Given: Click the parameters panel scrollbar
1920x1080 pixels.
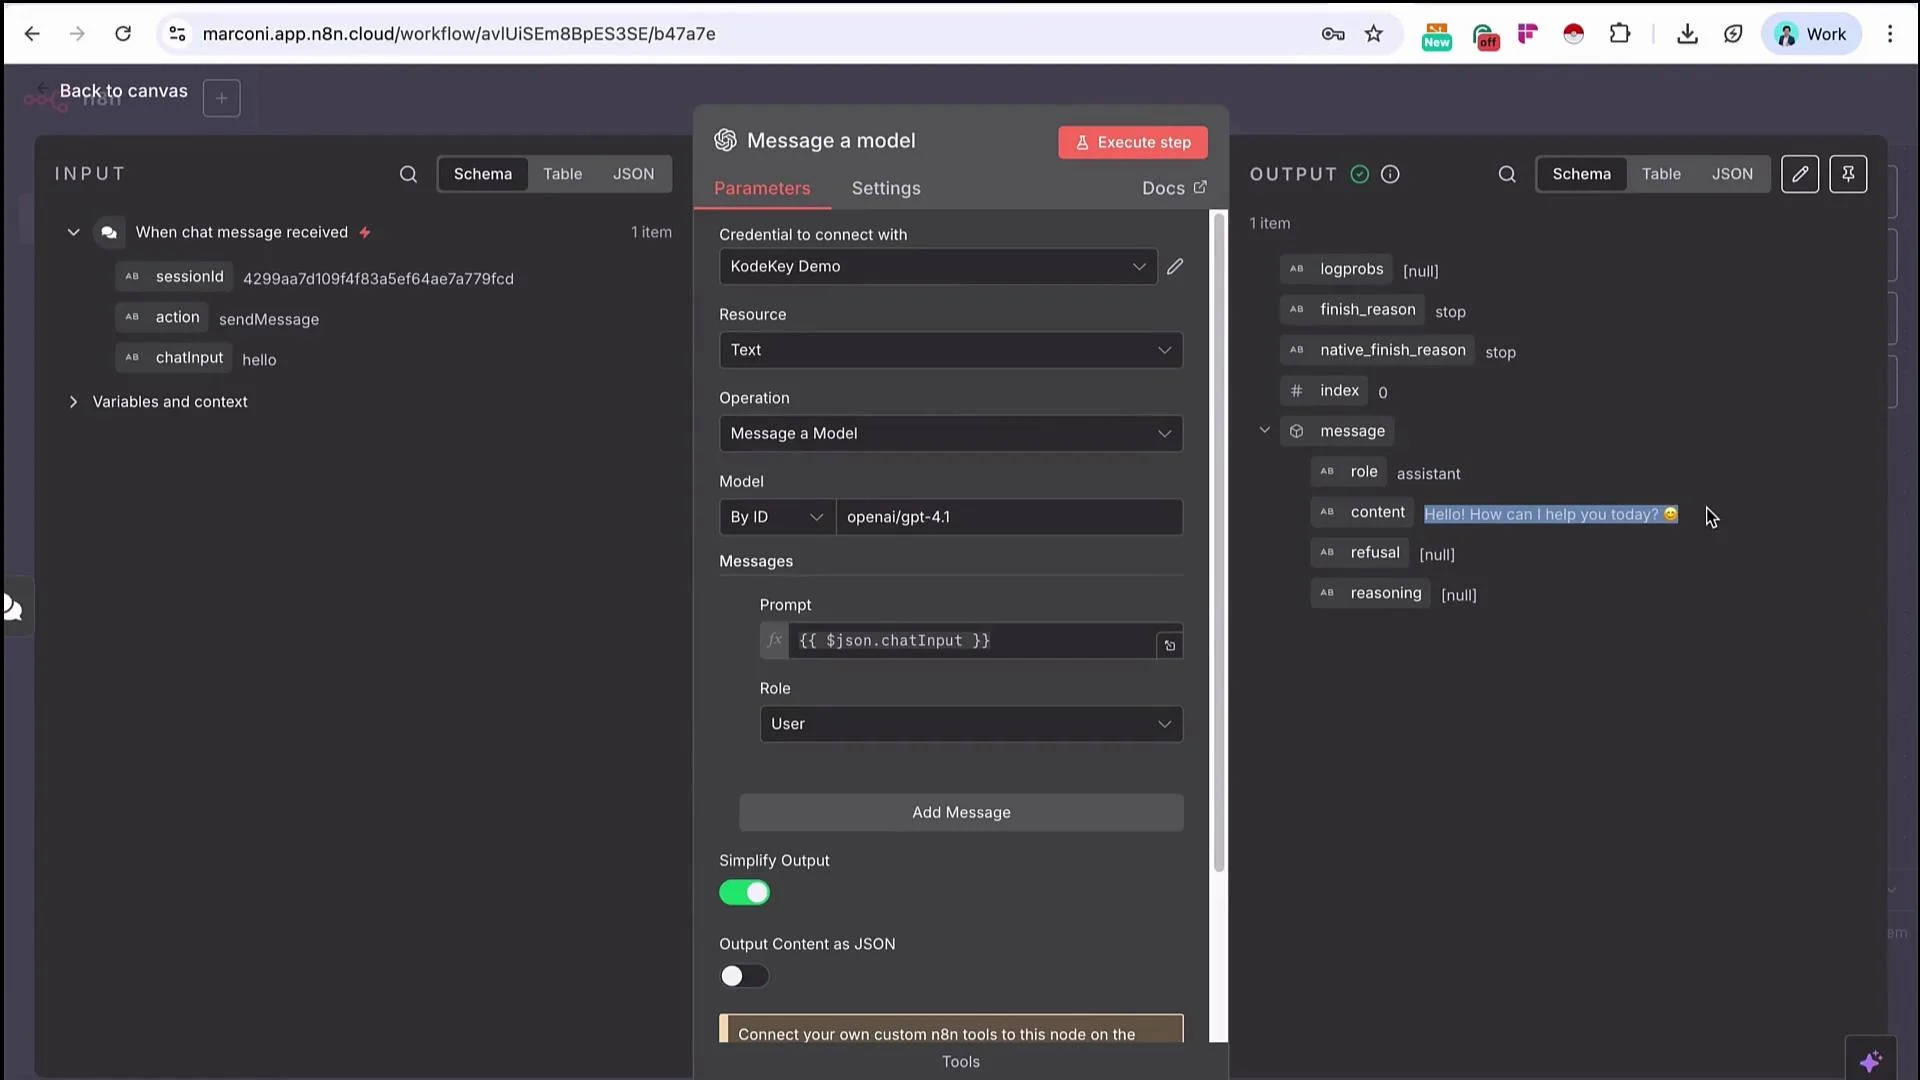Looking at the screenshot, I should pyautogui.click(x=1218, y=540).
